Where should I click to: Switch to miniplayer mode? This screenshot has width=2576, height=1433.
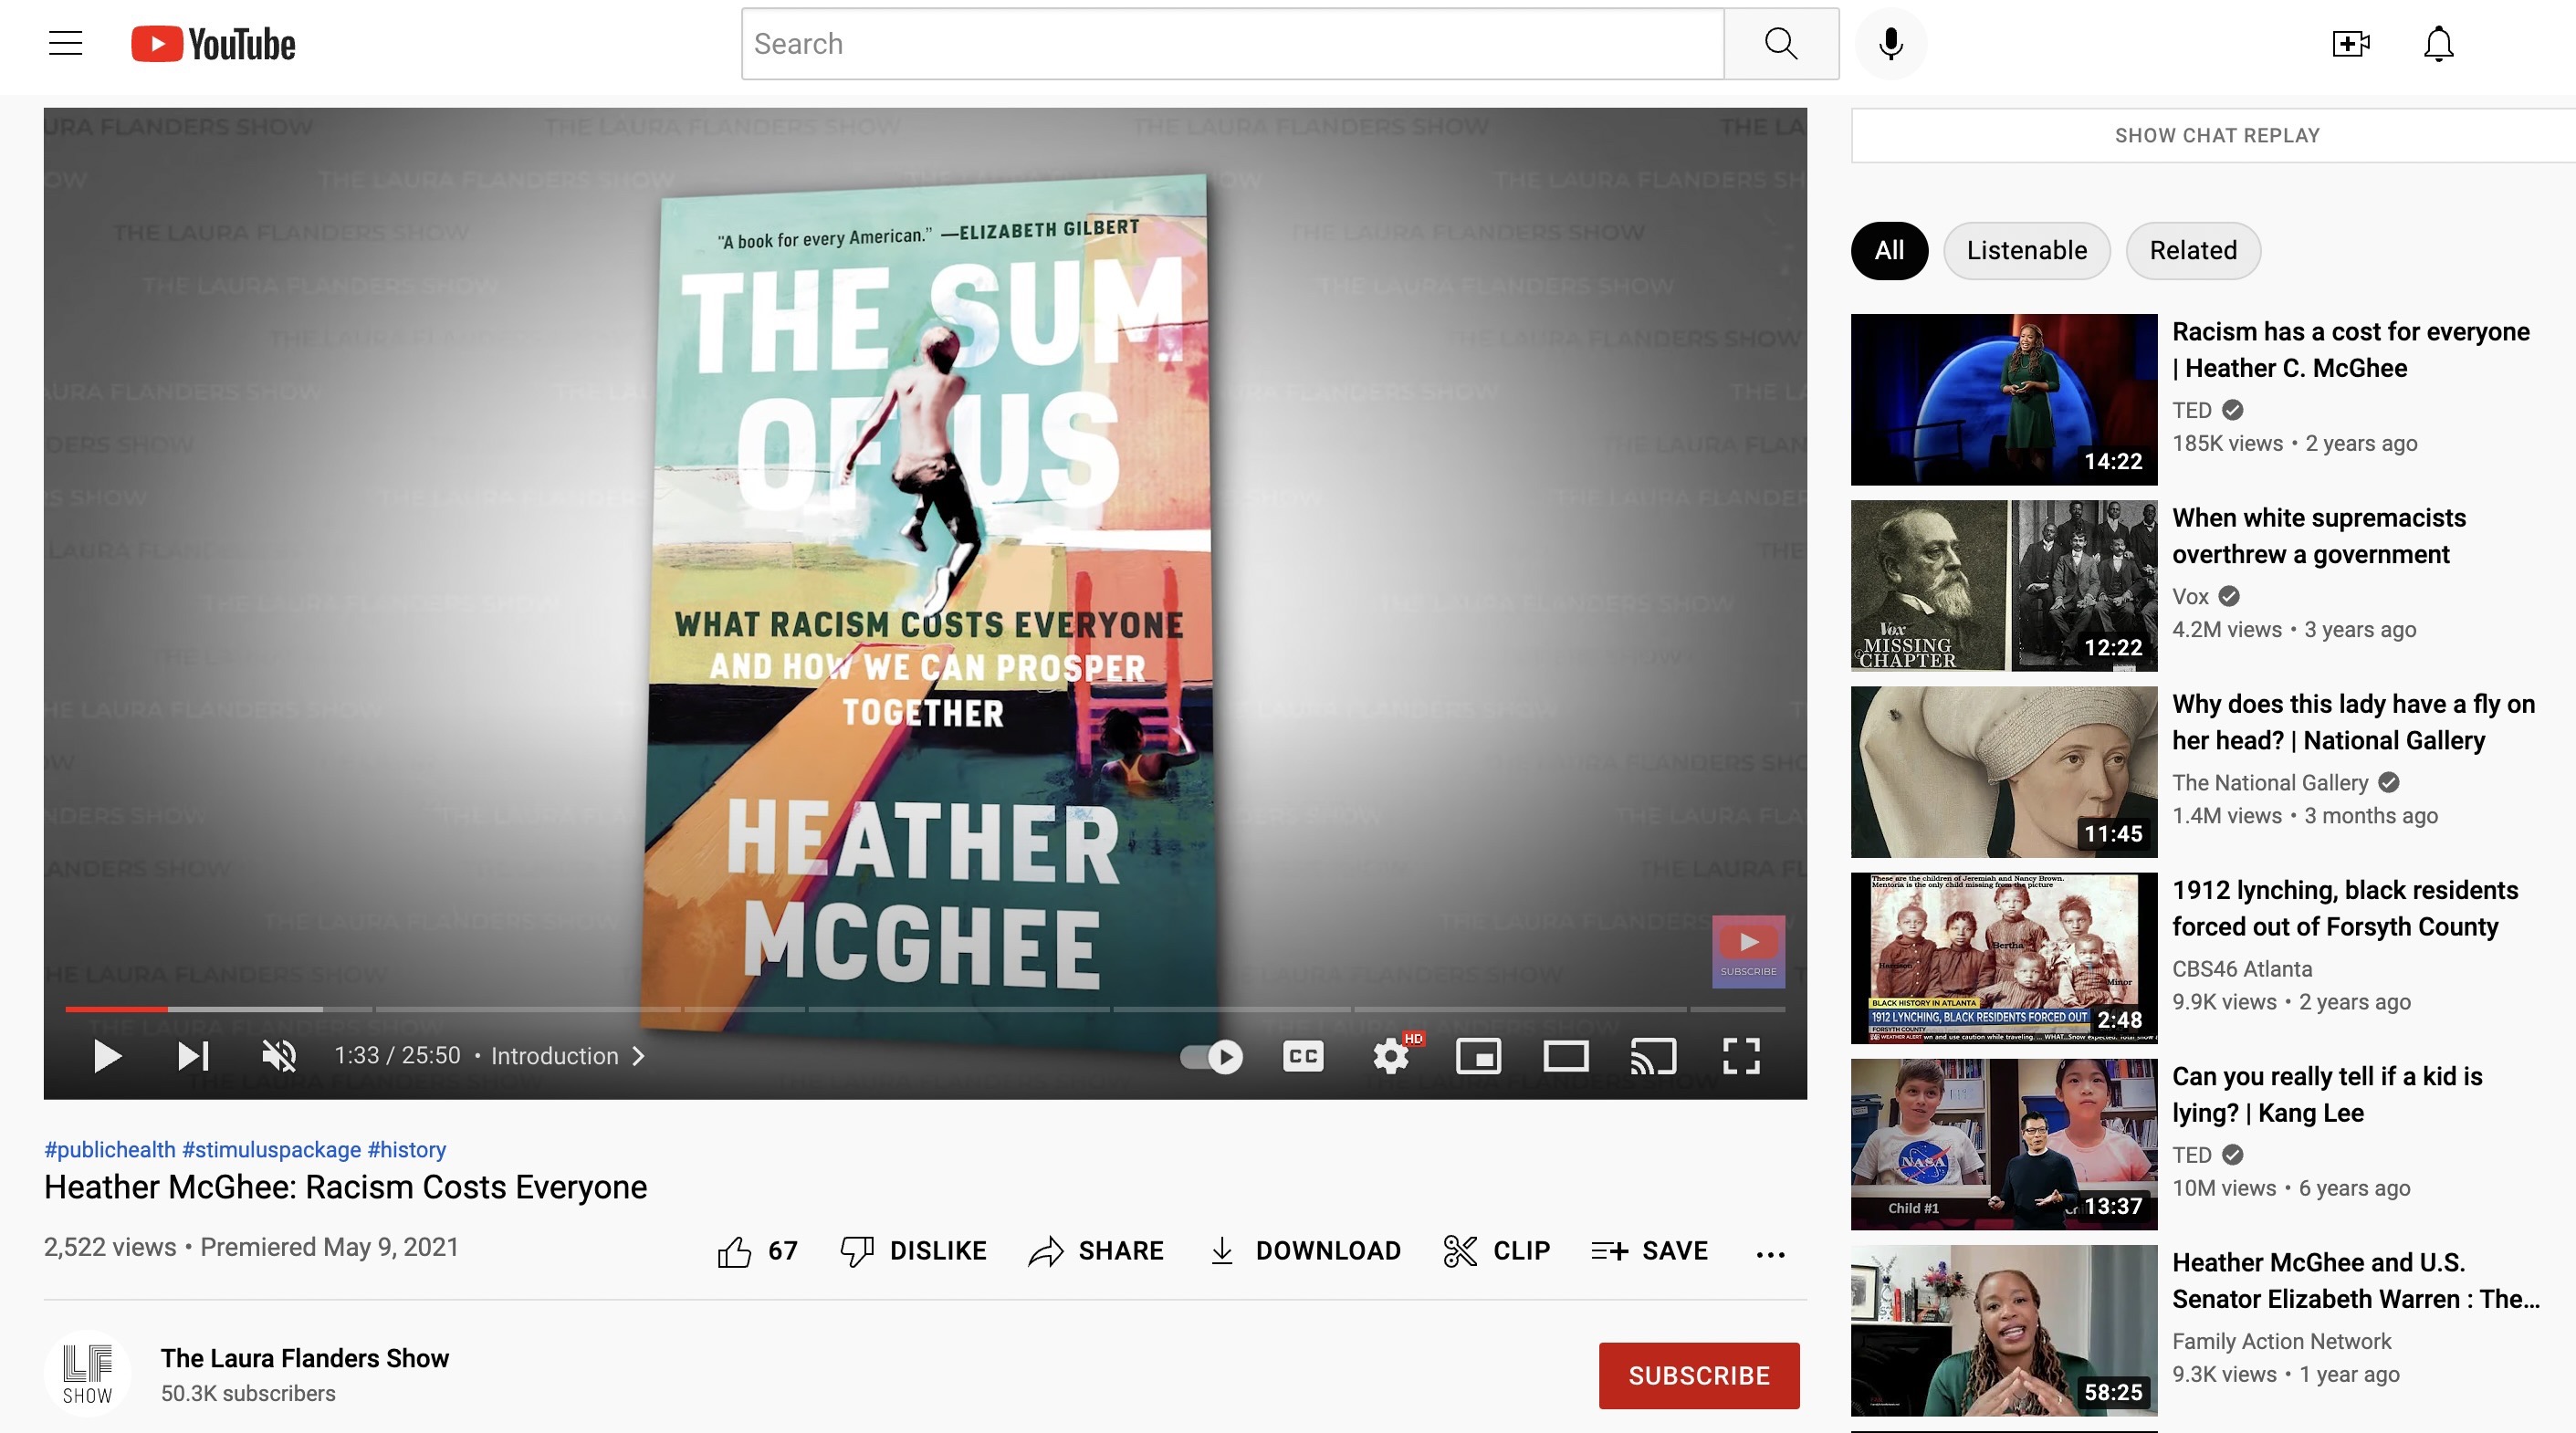point(1478,1057)
